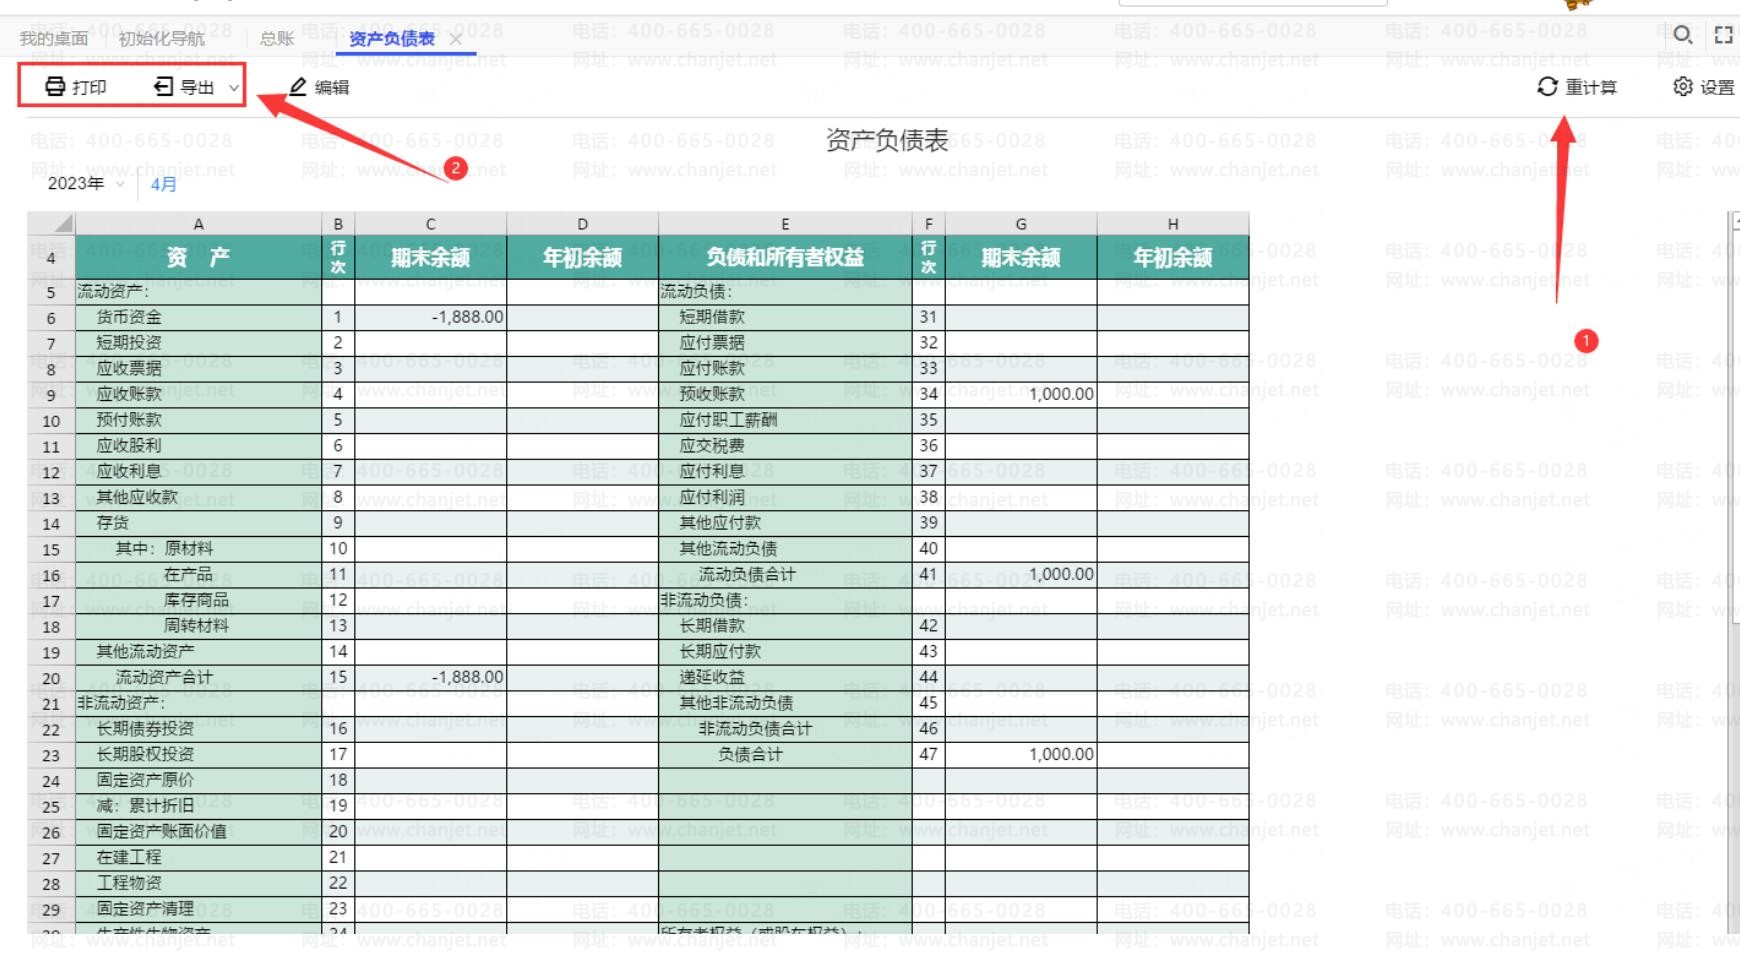The width and height of the screenshot is (1740, 954).
Task: Click -1,888.00 in the 流动资产合计 row
Action: point(430,677)
